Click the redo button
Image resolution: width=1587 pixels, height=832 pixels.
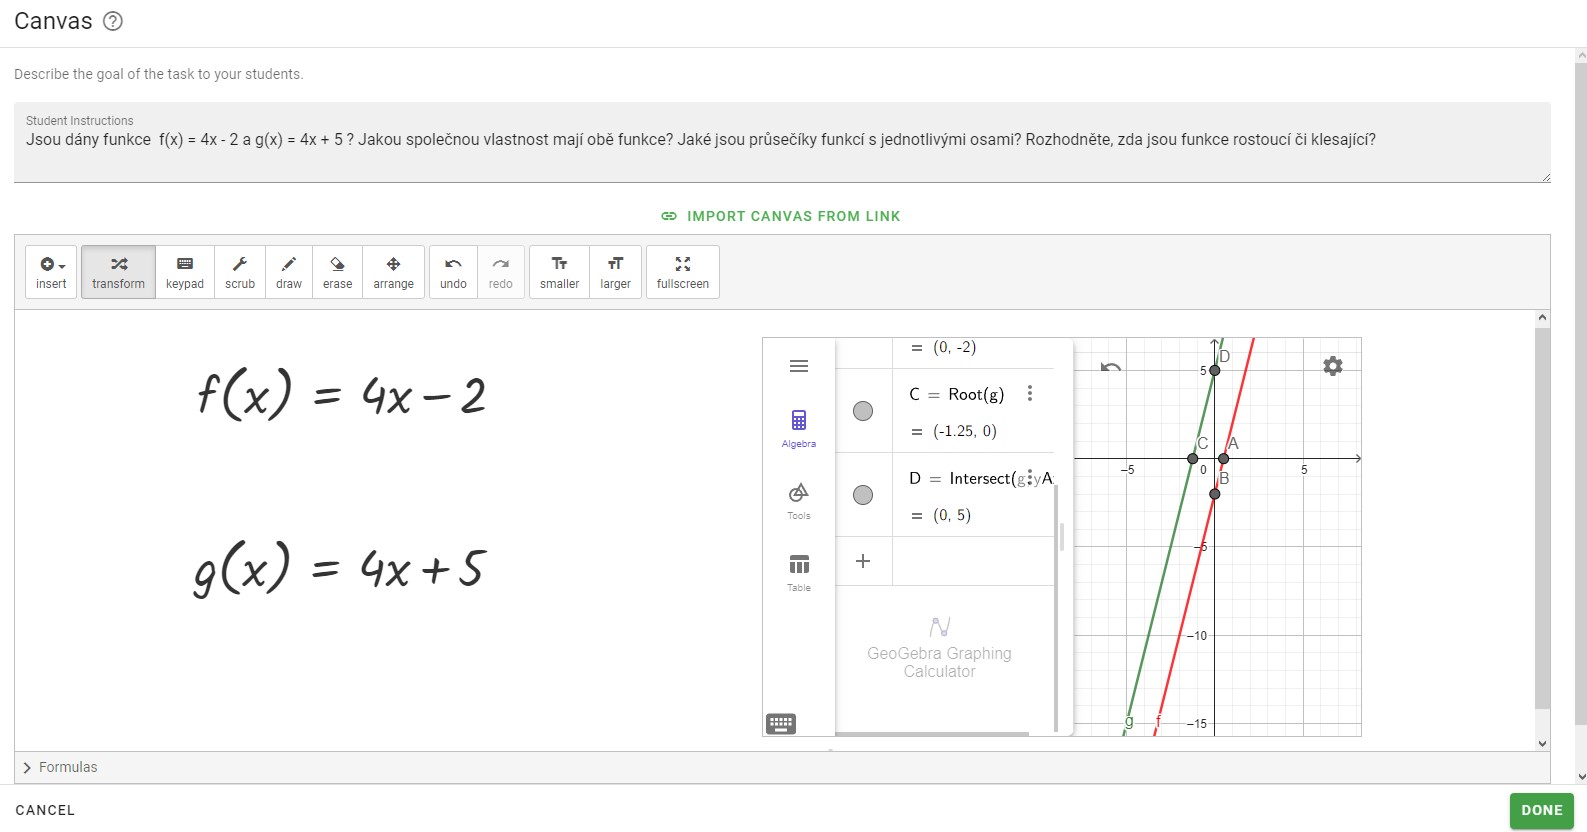pyautogui.click(x=501, y=272)
